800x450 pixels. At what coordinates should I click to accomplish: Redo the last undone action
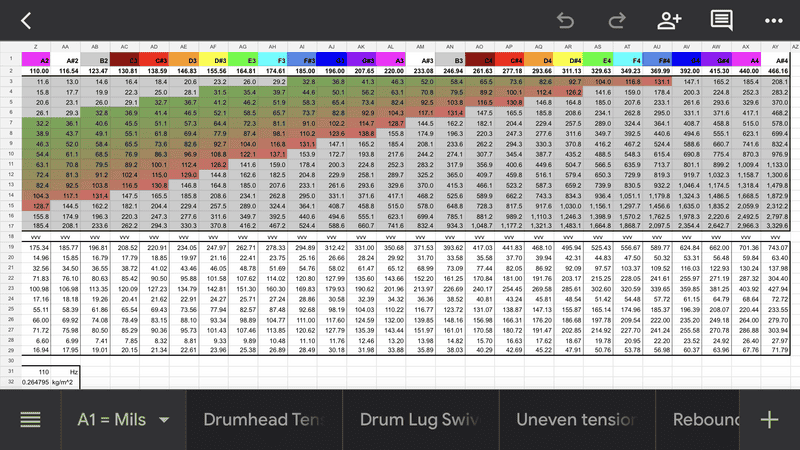pos(617,20)
